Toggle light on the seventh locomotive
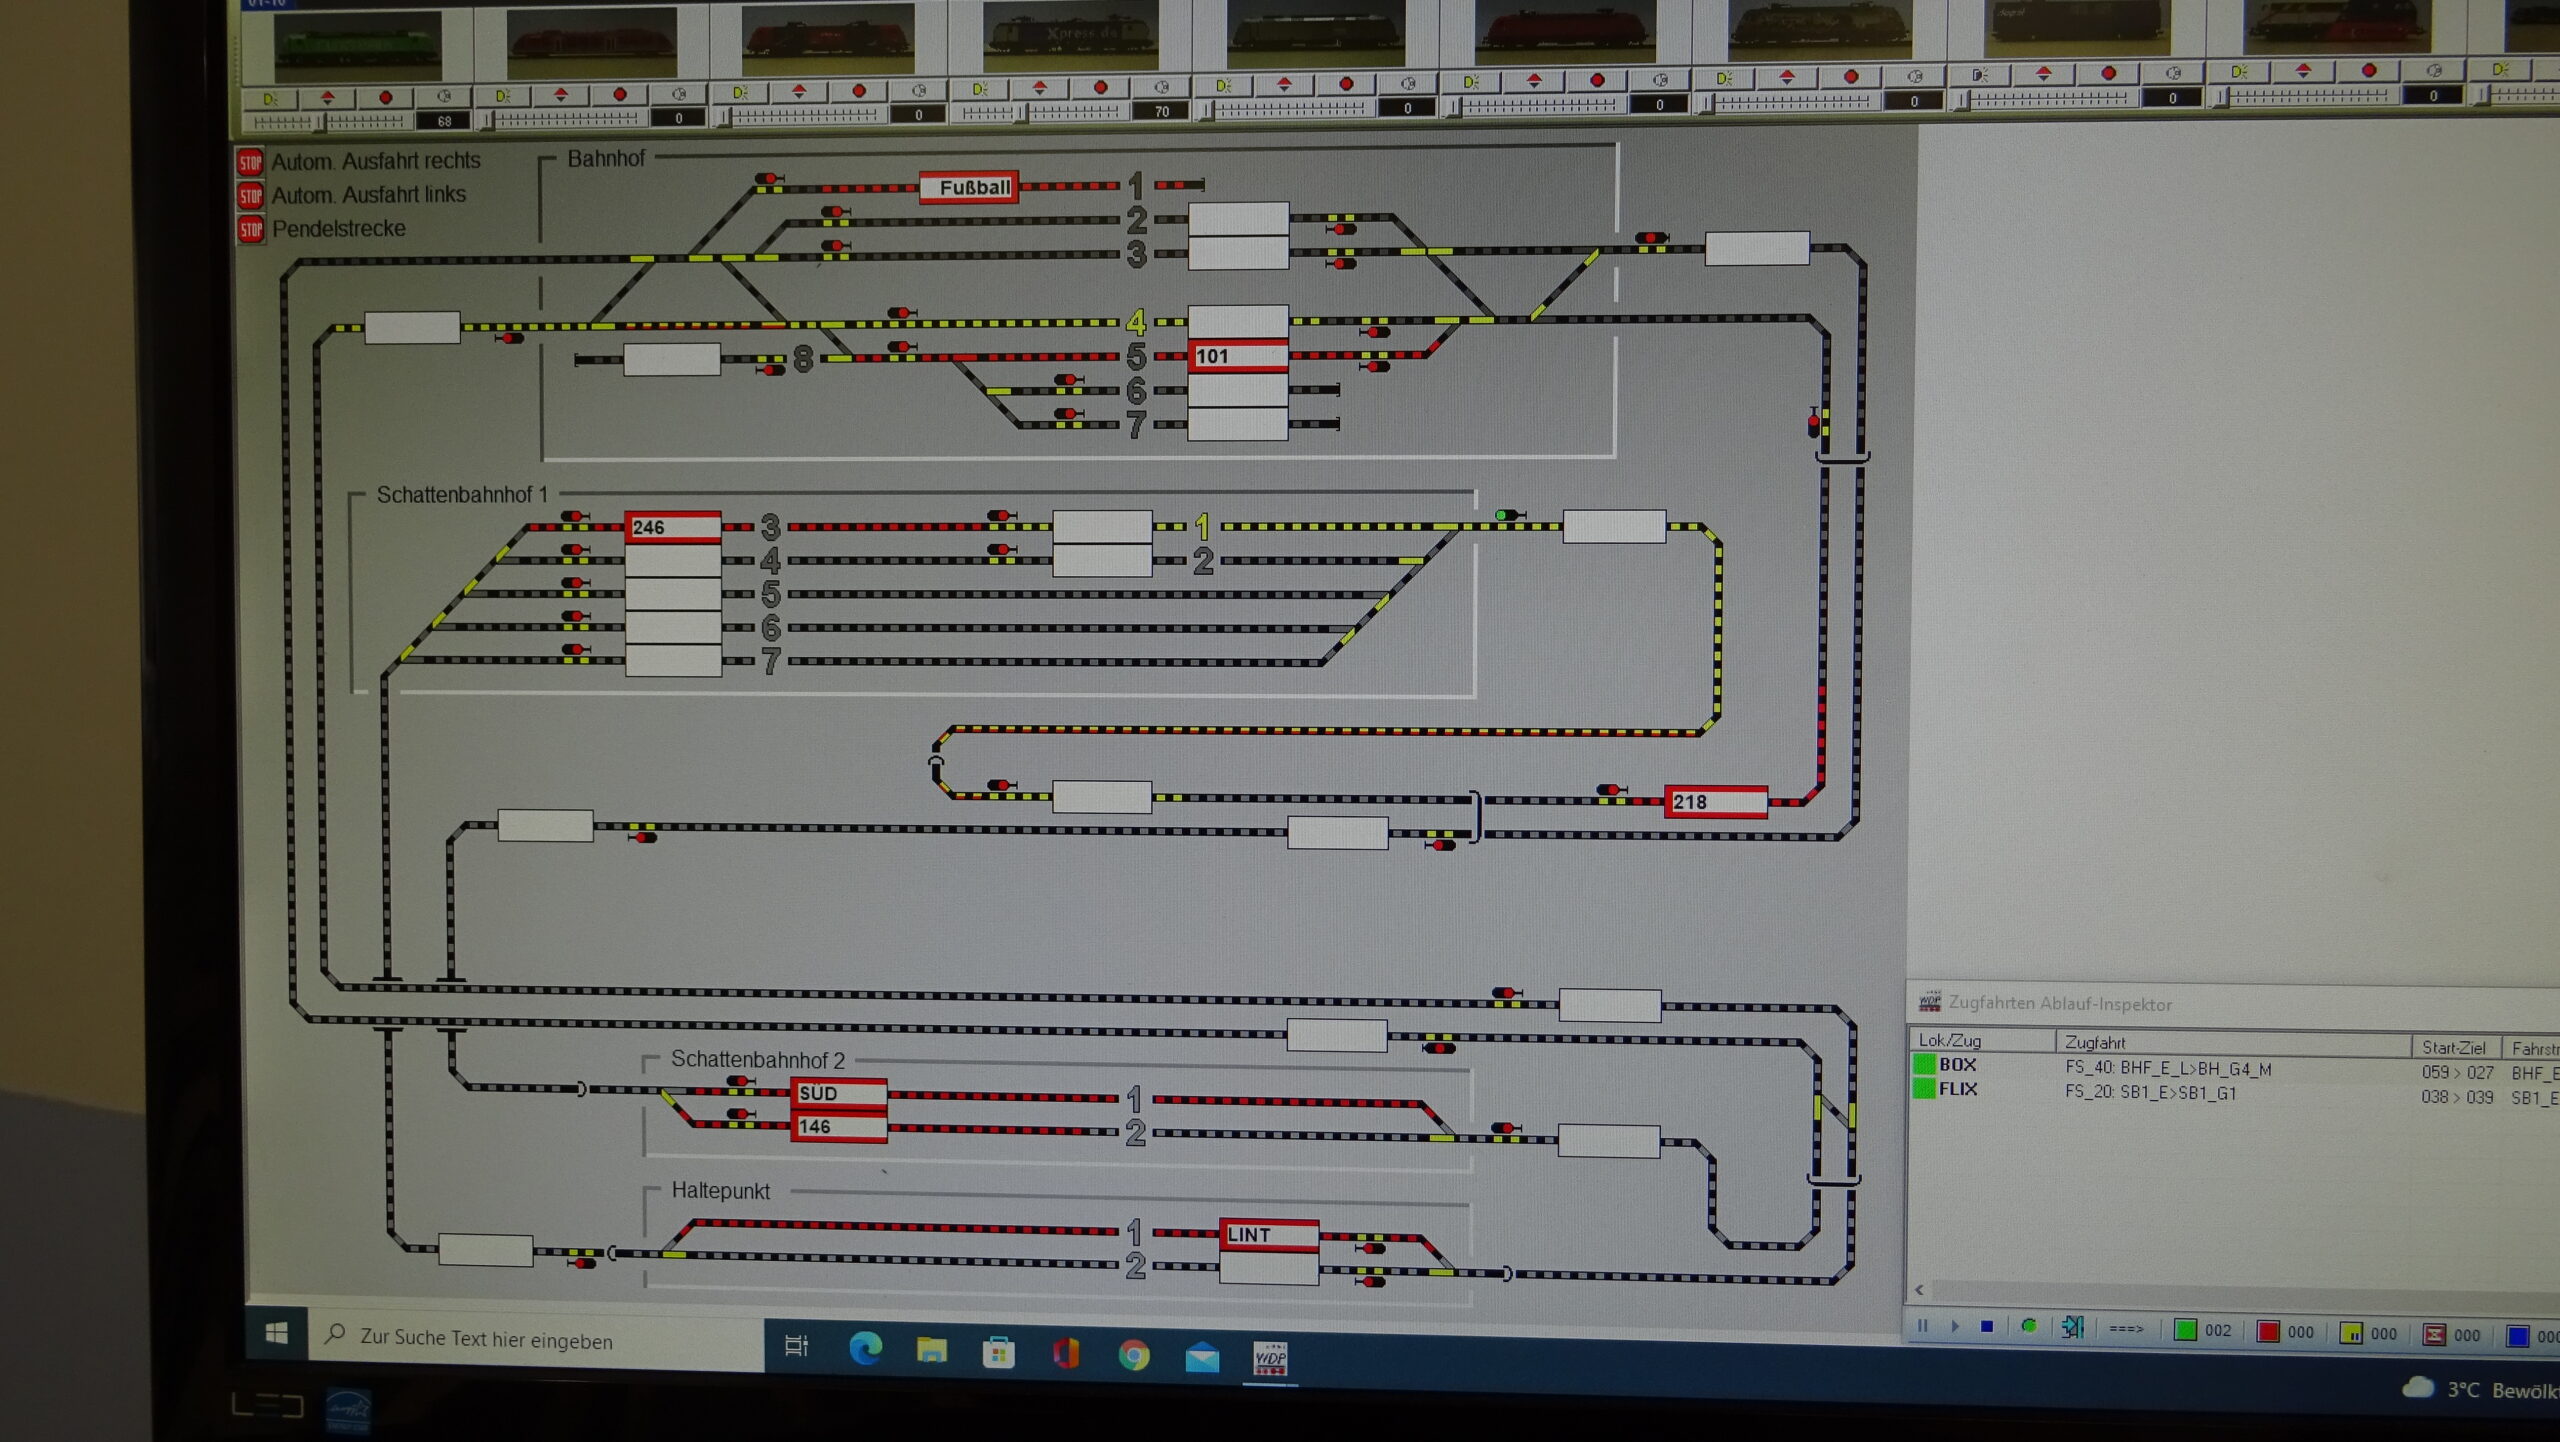 coord(1724,78)
